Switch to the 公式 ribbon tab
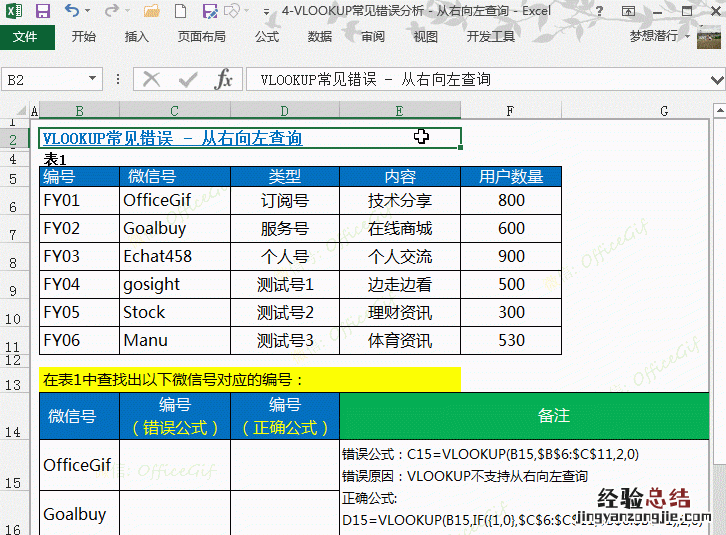The height and width of the screenshot is (535, 726). point(267,37)
